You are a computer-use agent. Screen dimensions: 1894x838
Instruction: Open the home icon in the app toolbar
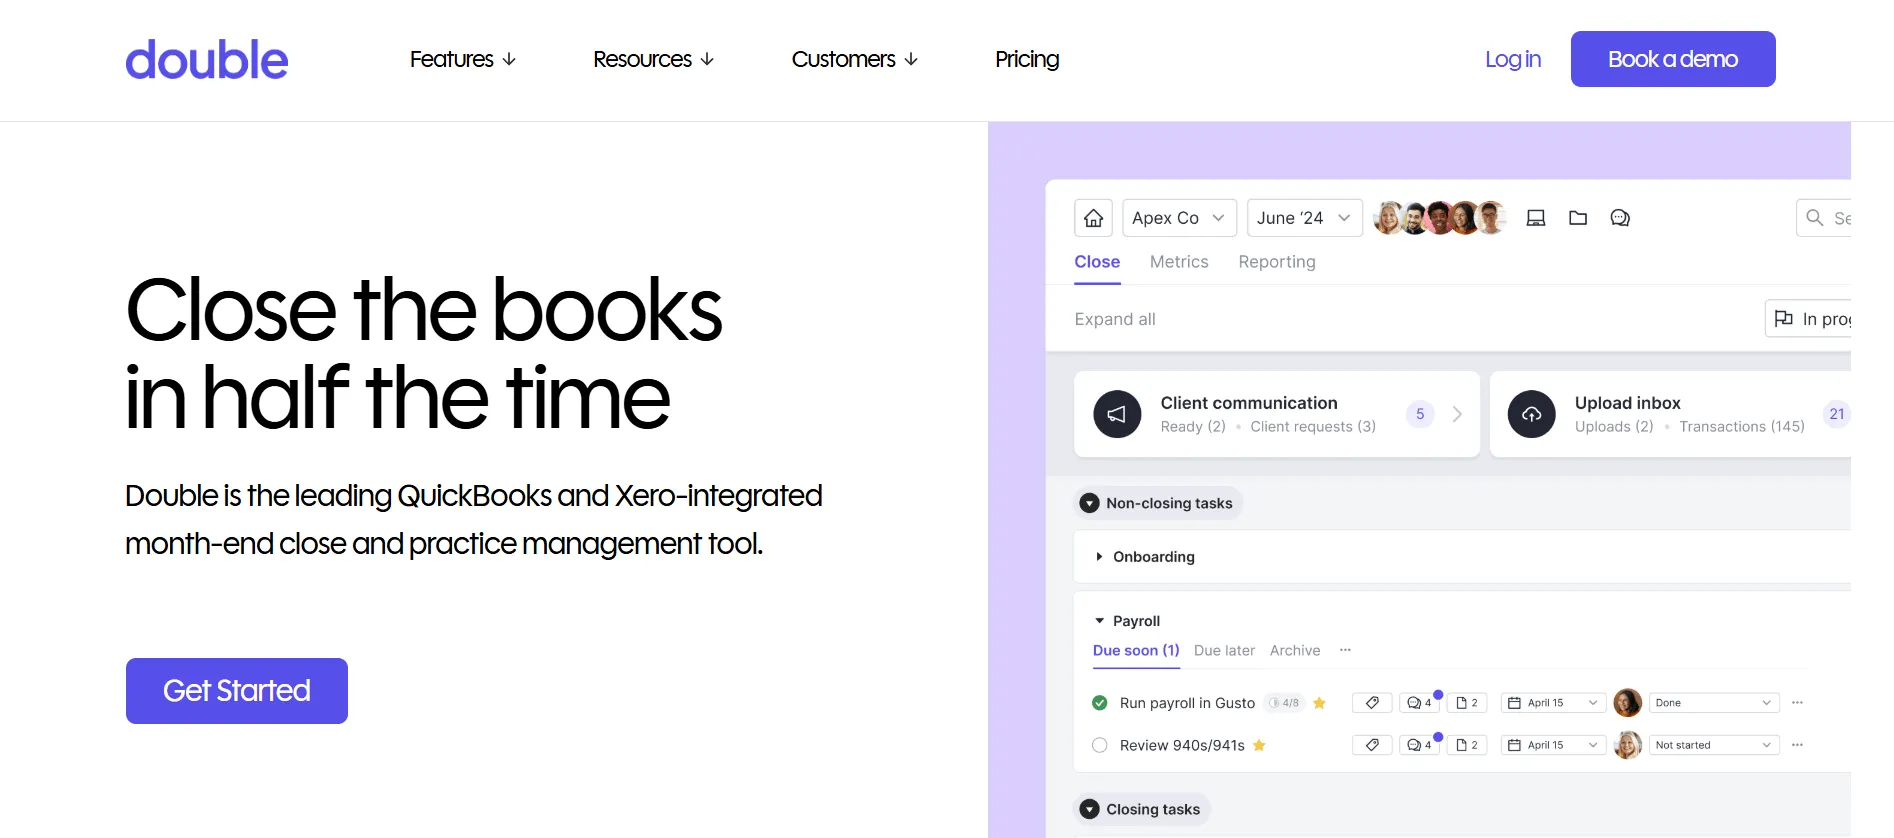pyautogui.click(x=1094, y=218)
